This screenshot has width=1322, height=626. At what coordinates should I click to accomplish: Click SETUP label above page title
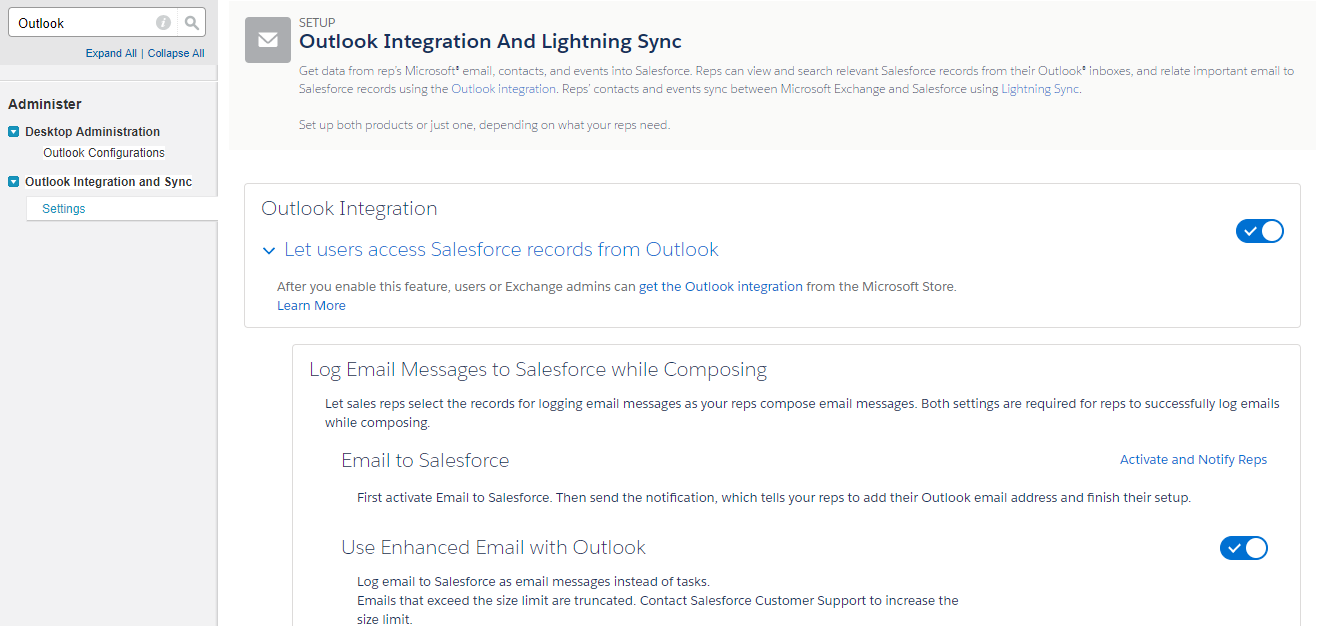(317, 22)
